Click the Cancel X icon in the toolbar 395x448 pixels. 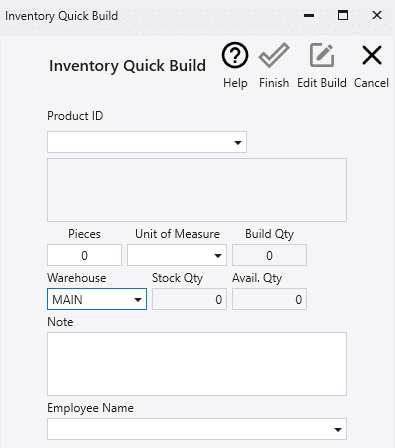(372, 55)
